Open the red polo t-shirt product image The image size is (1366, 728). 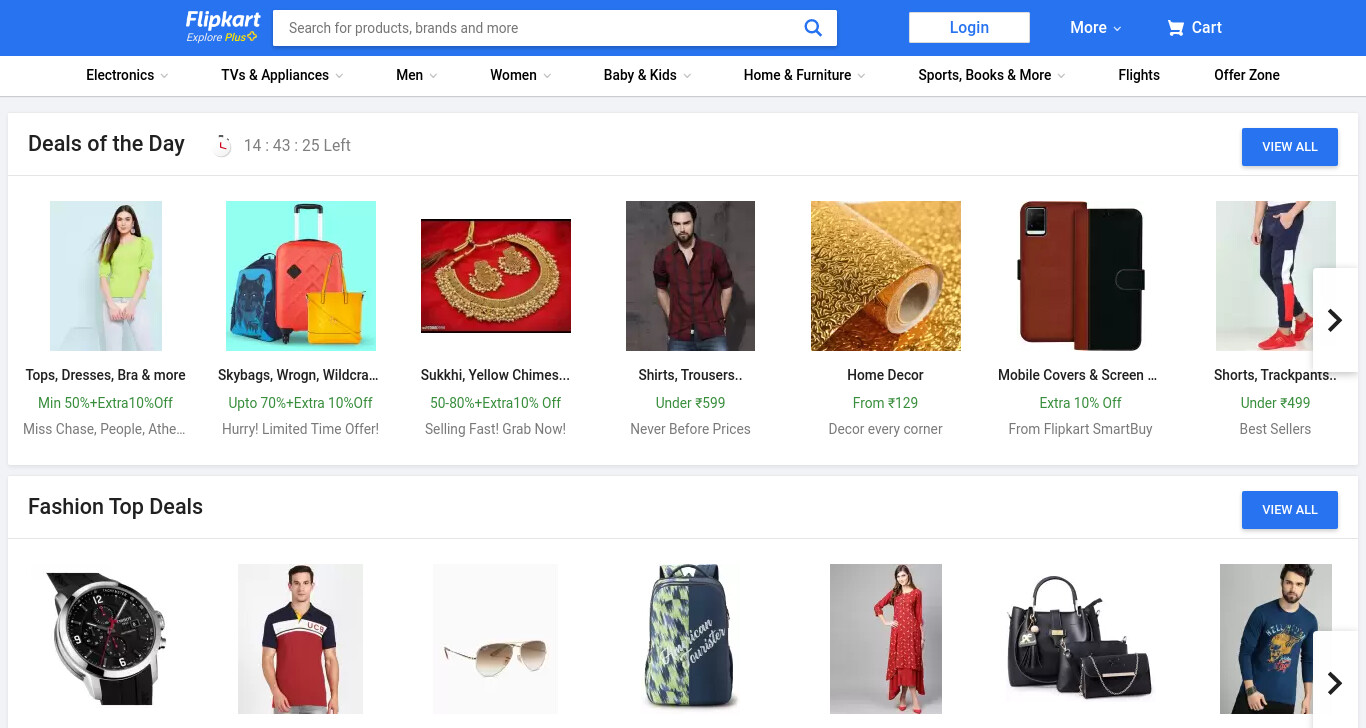tap(300, 639)
